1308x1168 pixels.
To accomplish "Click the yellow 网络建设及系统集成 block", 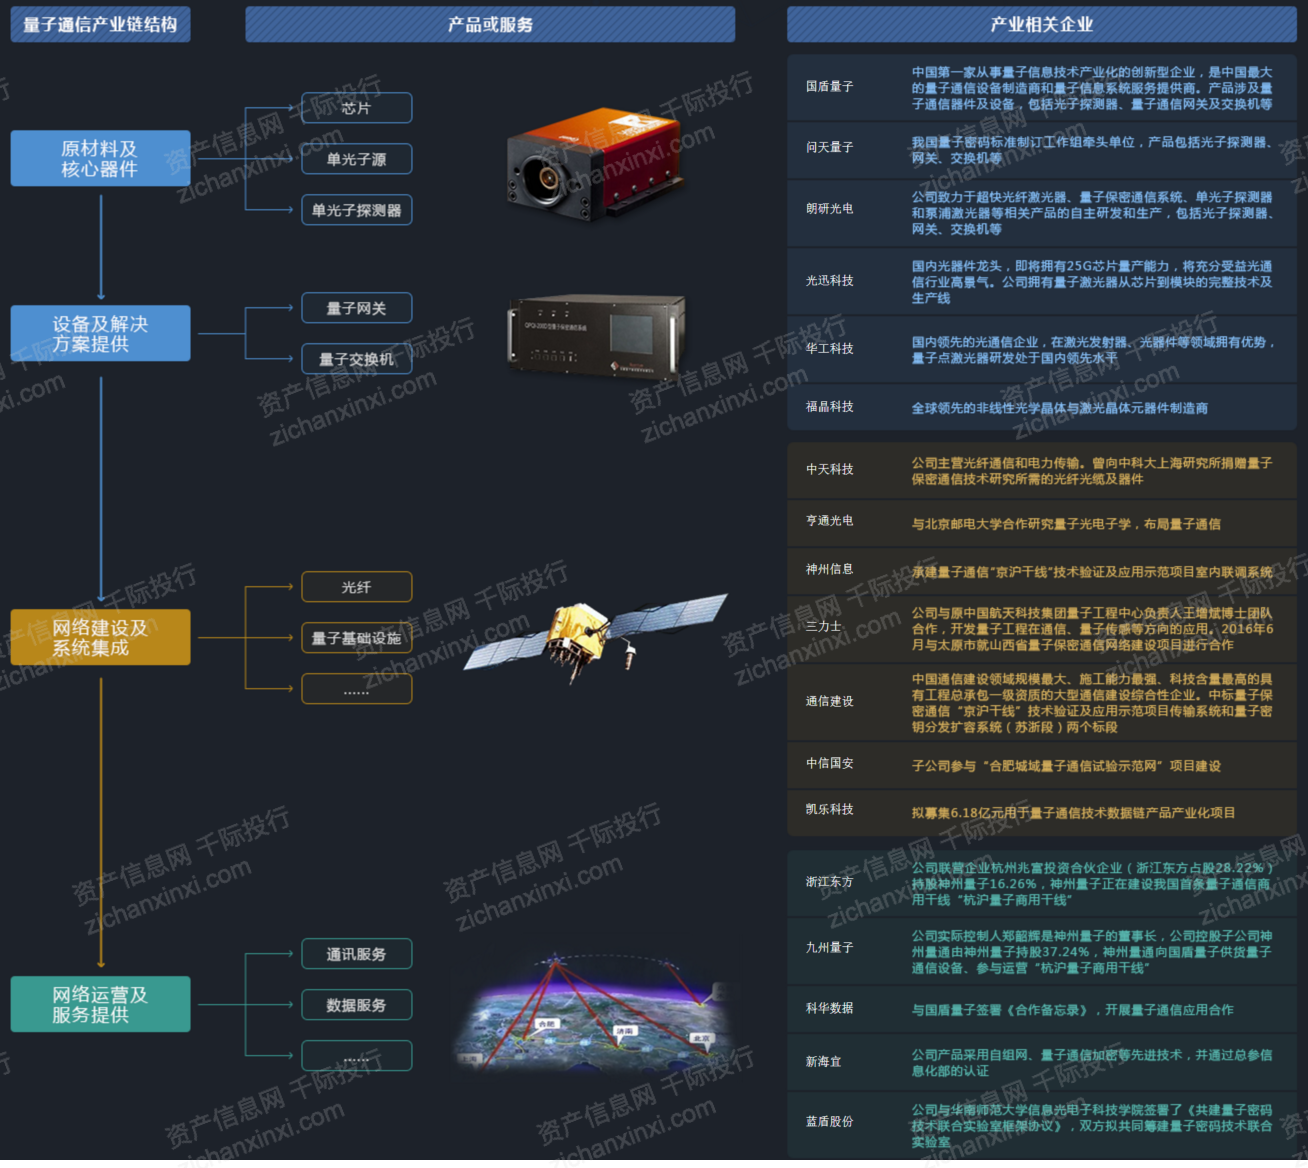I will point(100,637).
